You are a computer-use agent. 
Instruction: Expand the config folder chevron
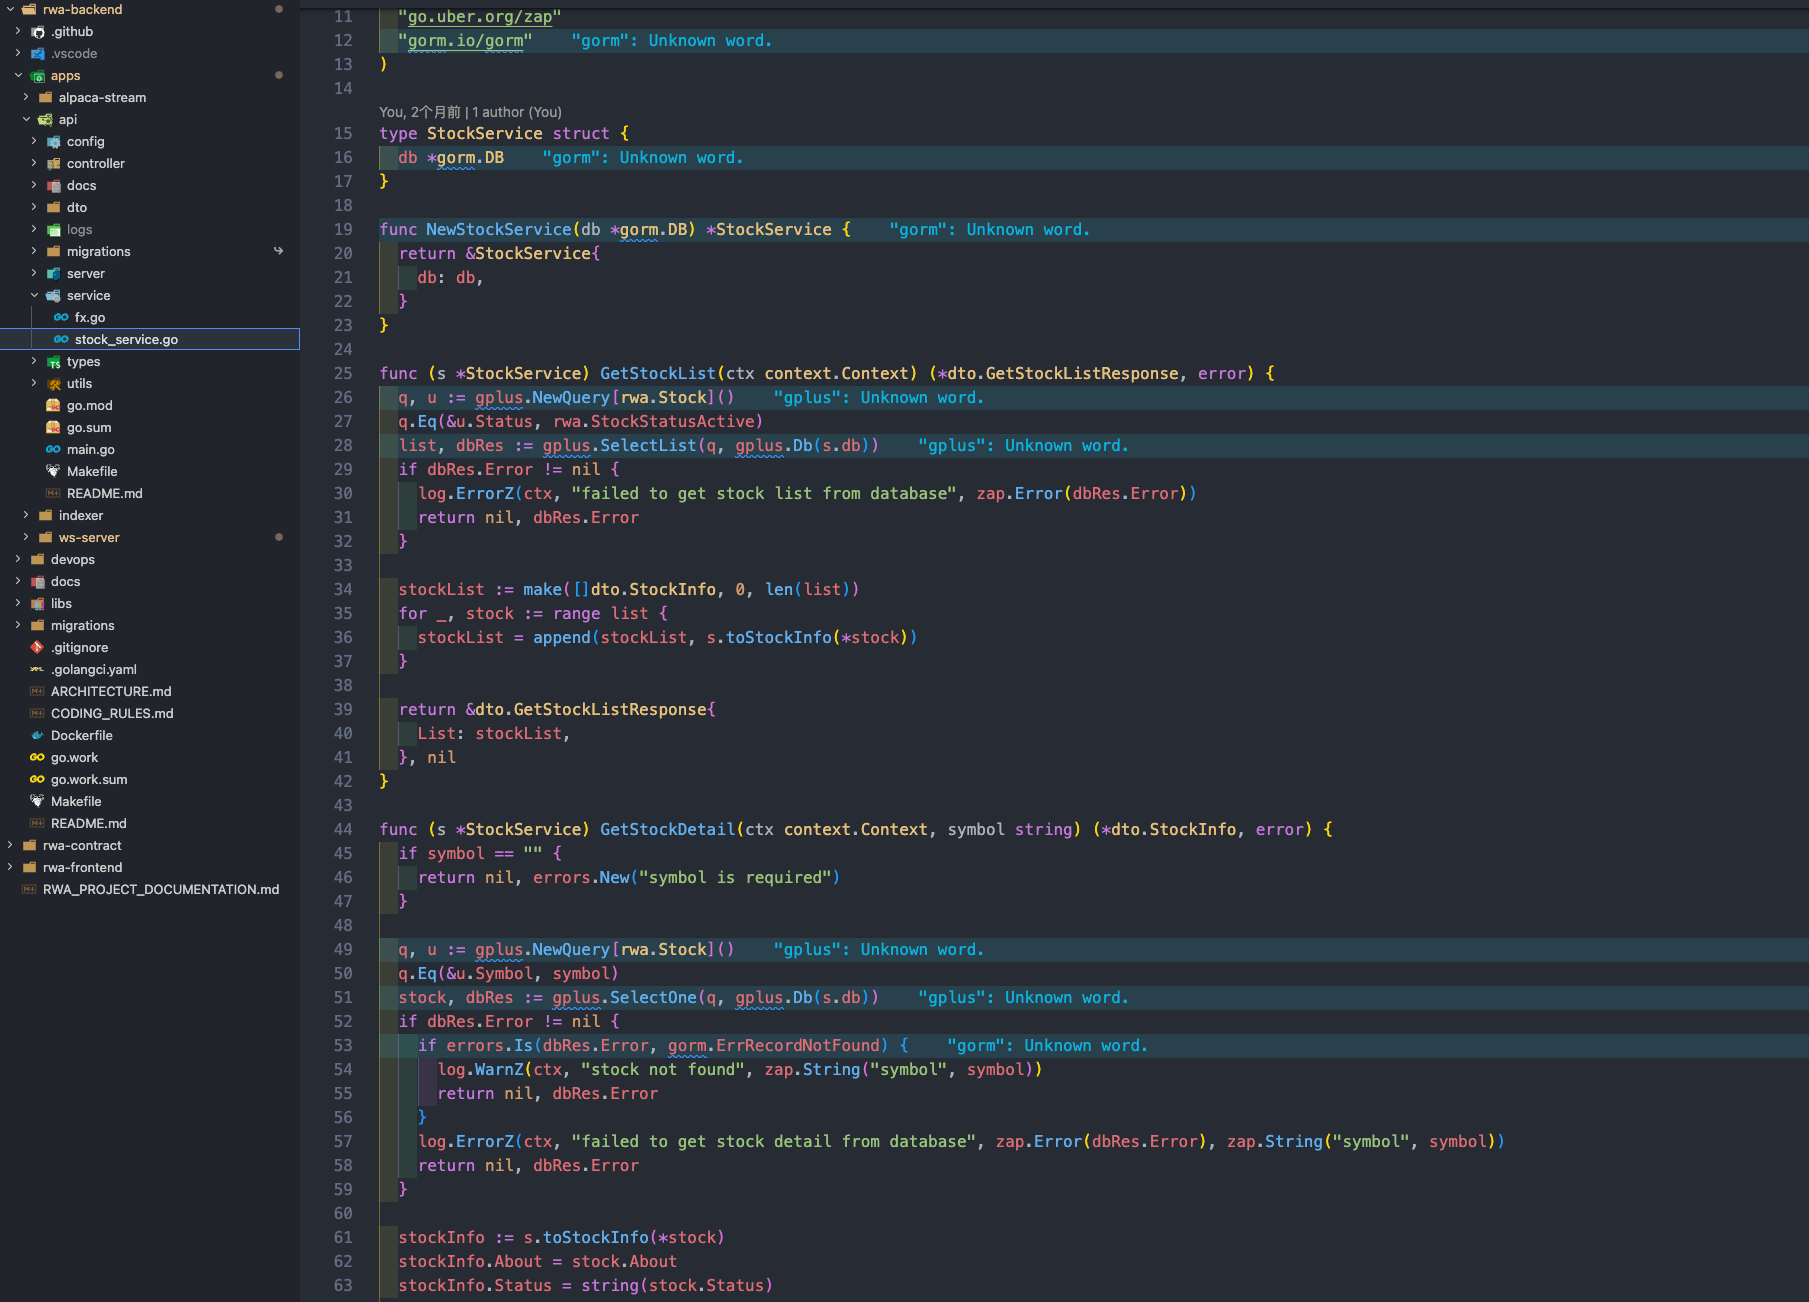(x=34, y=141)
